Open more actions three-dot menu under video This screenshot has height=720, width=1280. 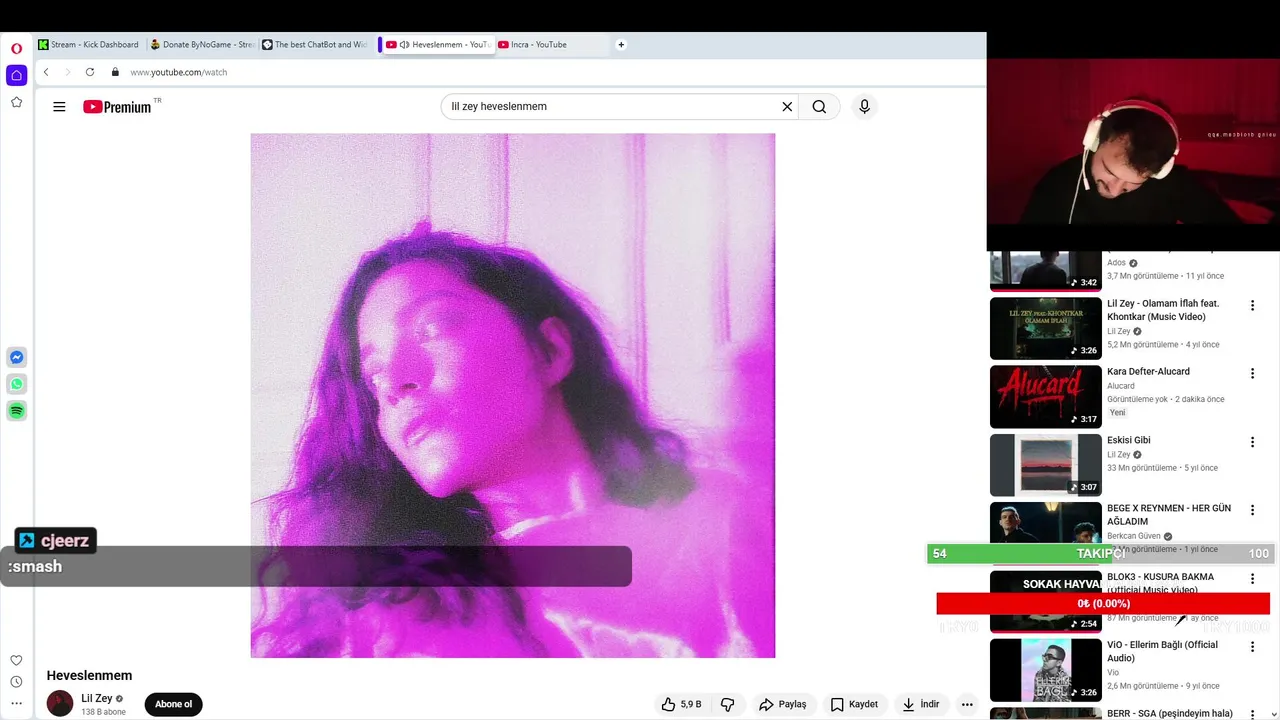[x=967, y=704]
